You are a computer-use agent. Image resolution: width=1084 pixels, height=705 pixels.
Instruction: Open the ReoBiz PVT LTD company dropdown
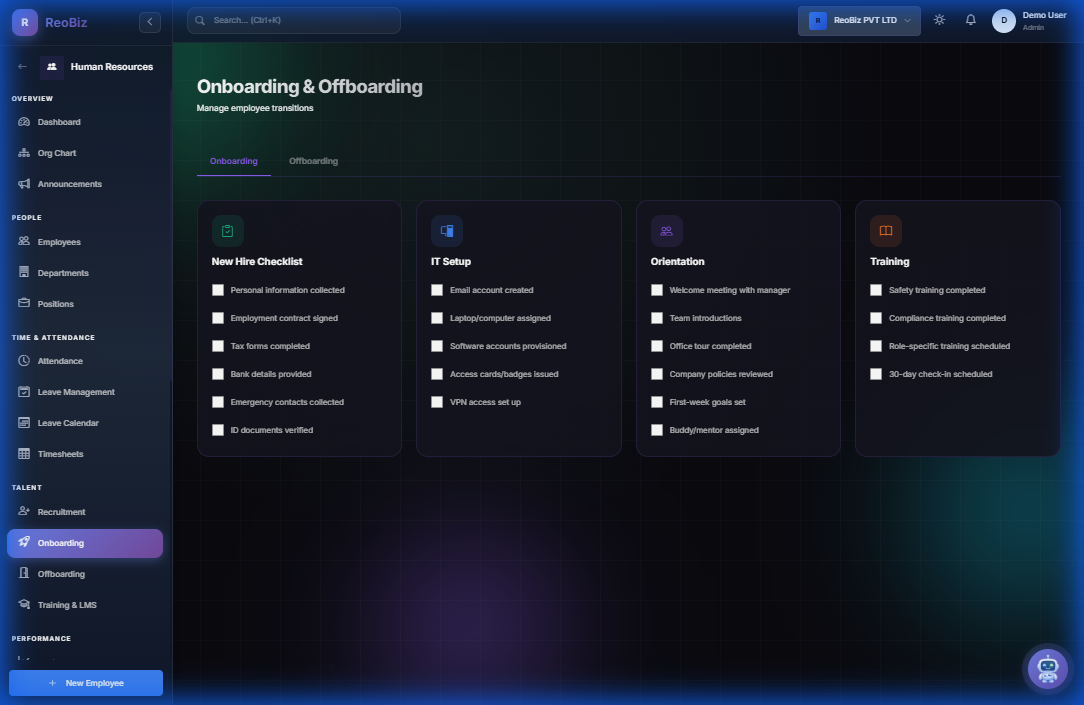click(858, 20)
